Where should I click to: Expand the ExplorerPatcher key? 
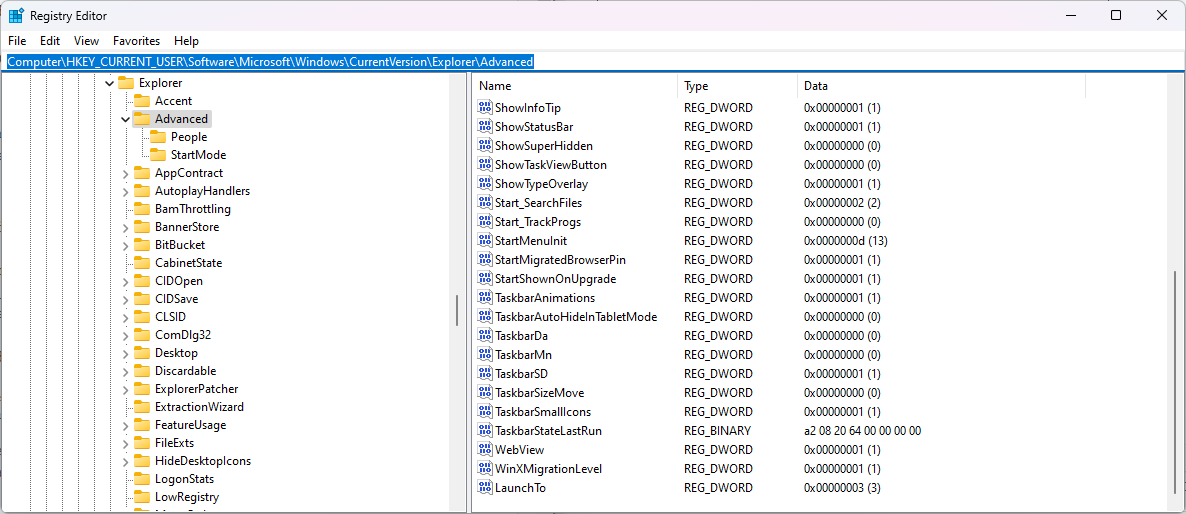(x=126, y=389)
